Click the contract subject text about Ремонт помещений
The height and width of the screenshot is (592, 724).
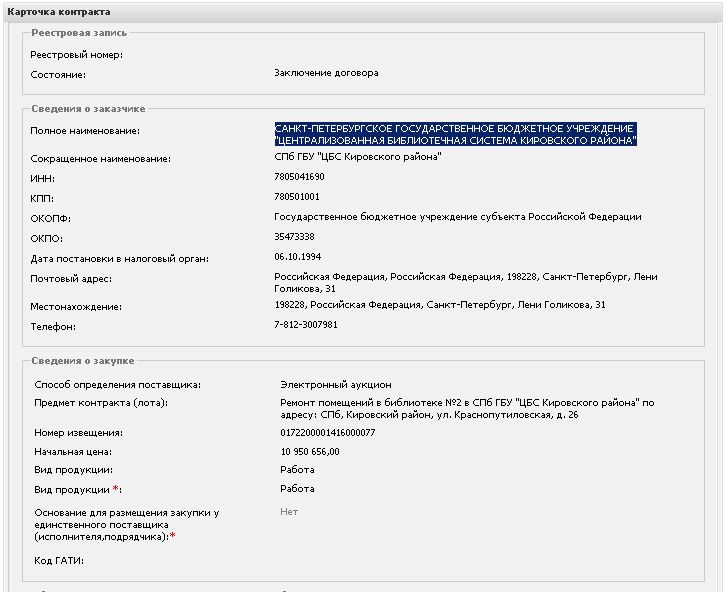[x=467, y=409]
